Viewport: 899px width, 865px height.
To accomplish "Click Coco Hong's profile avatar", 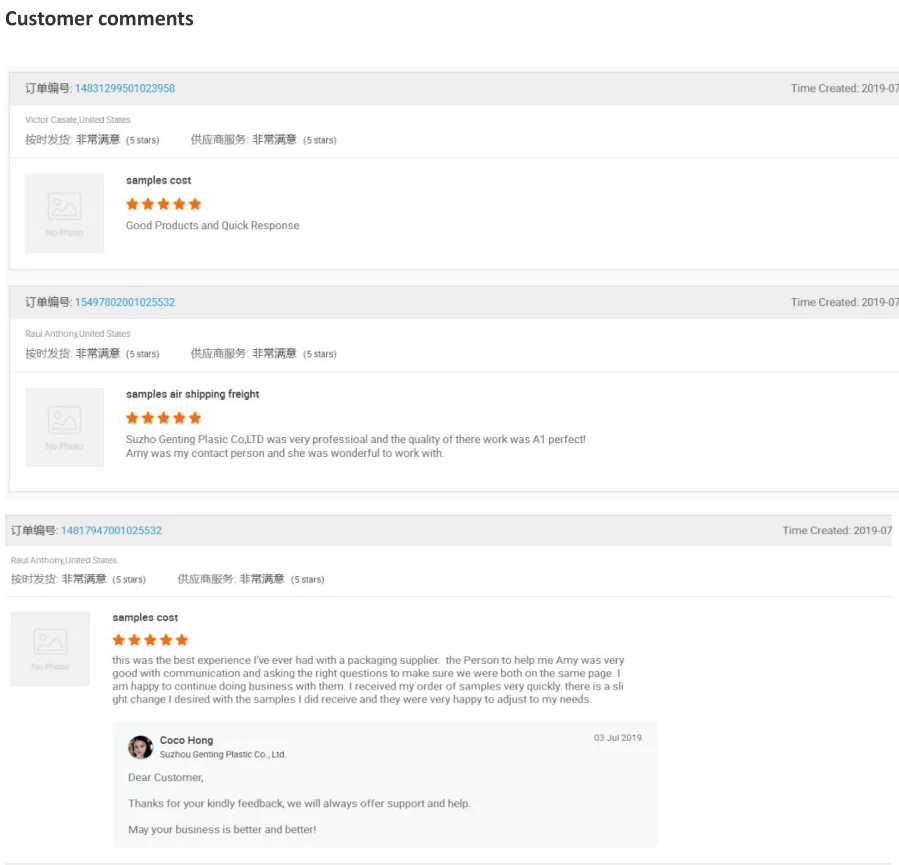I will (x=140, y=747).
